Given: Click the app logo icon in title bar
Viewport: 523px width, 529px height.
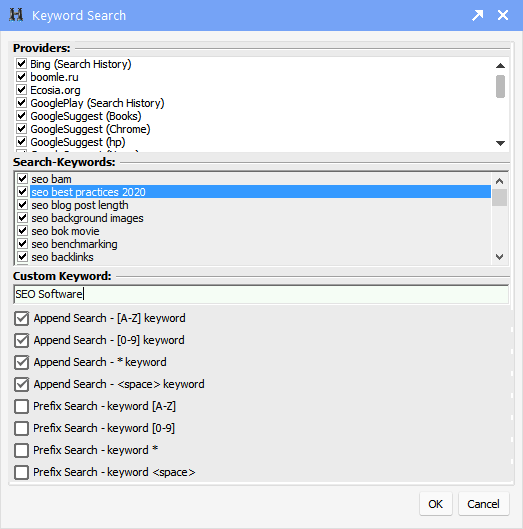Looking at the screenshot, I should pos(16,15).
